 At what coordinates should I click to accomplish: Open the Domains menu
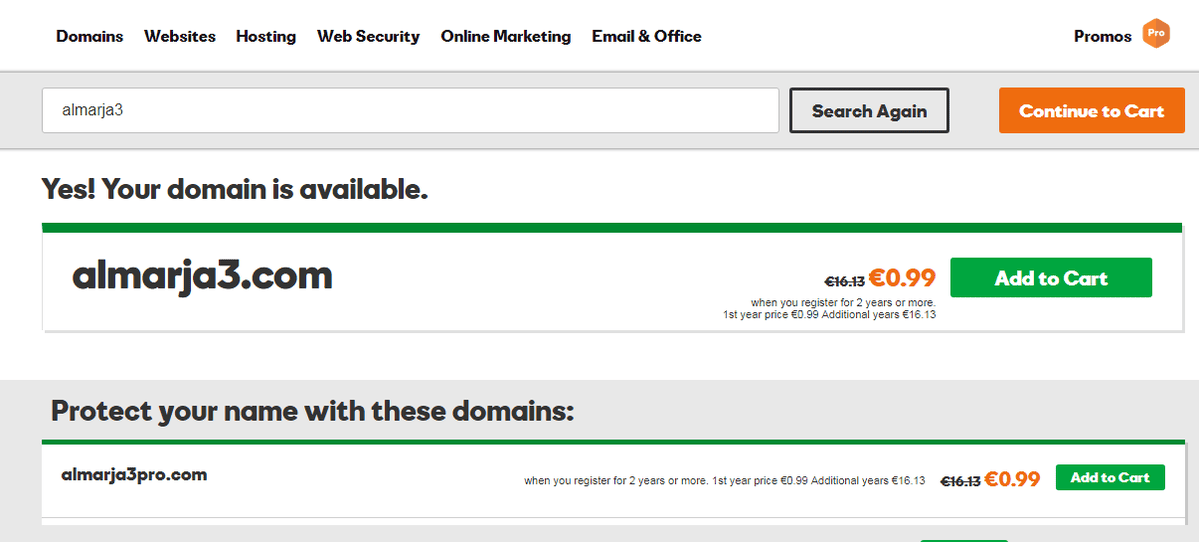click(x=89, y=36)
